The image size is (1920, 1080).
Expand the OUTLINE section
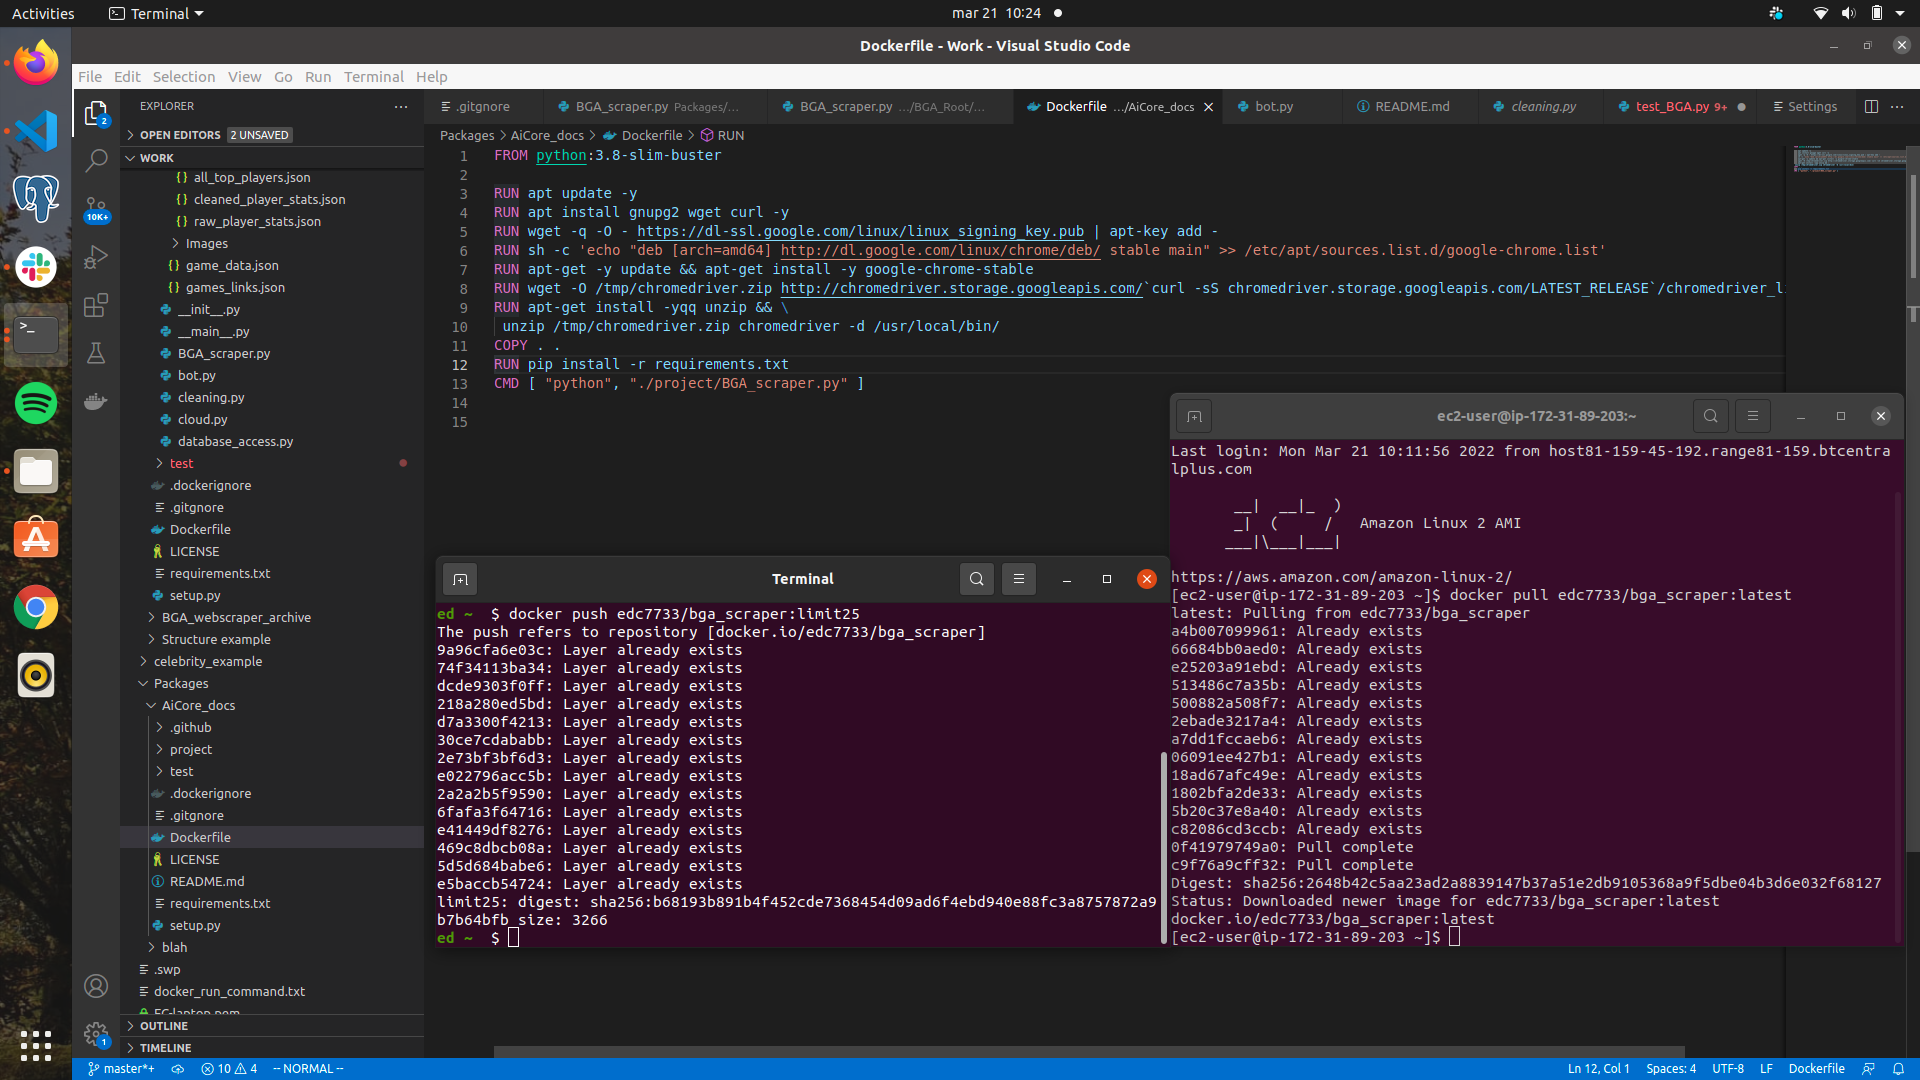click(x=163, y=1026)
